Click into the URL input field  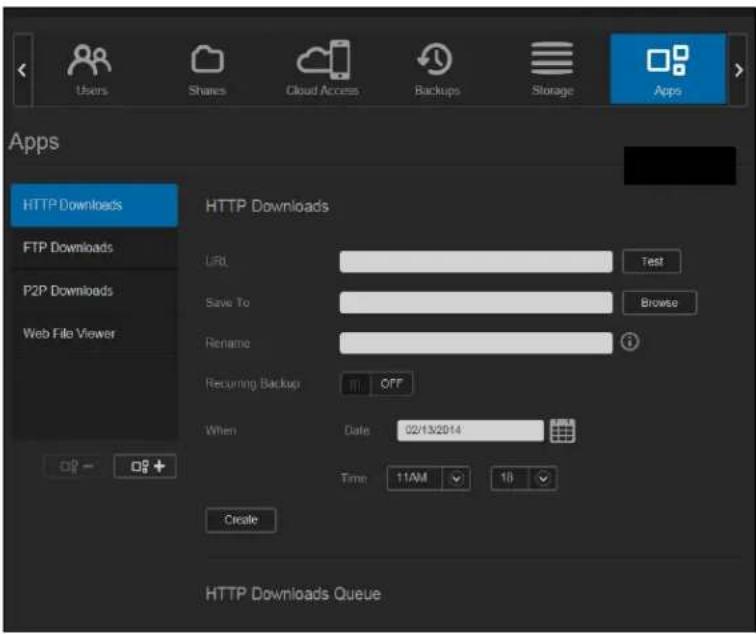tap(476, 261)
